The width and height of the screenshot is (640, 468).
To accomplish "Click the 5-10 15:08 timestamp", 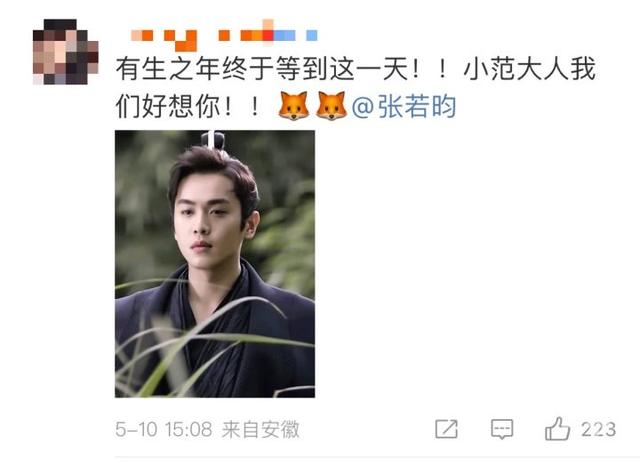I will (x=164, y=430).
